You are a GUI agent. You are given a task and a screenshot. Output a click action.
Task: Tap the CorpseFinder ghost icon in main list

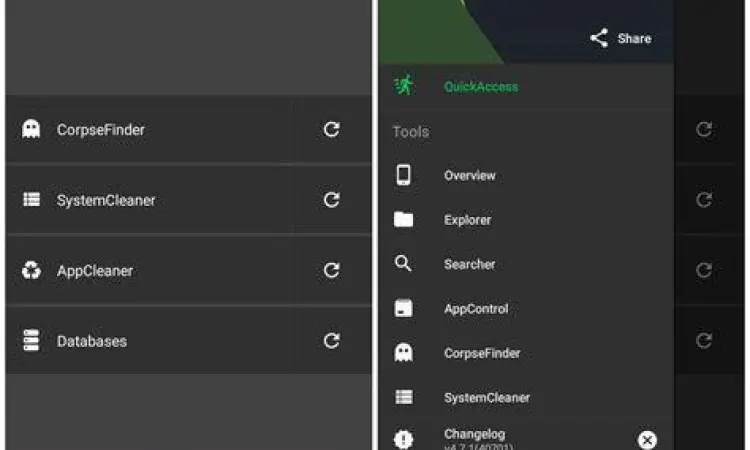coord(31,129)
